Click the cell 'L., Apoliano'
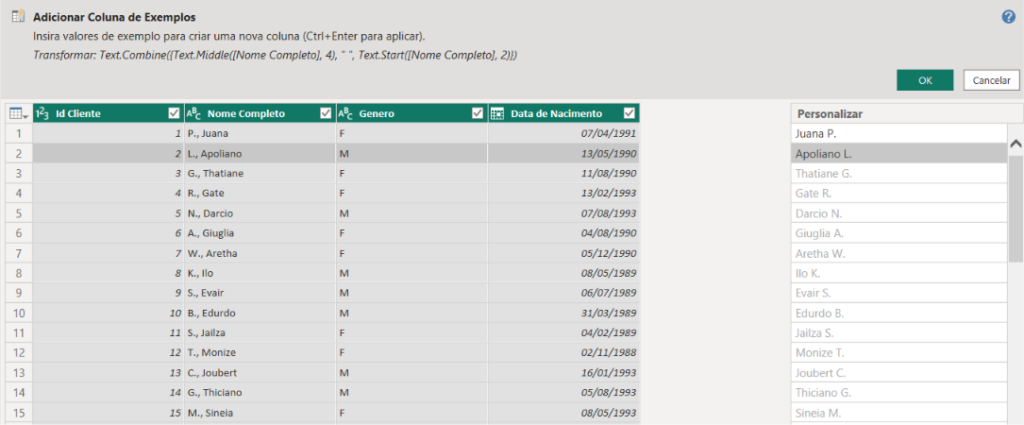Viewport: 1024px width, 425px height. point(260,153)
